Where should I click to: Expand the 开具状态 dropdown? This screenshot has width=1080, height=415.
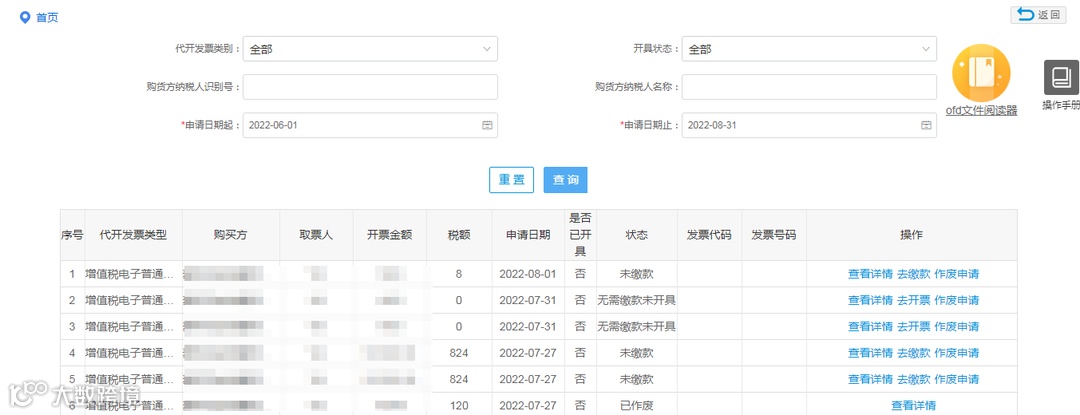809,49
